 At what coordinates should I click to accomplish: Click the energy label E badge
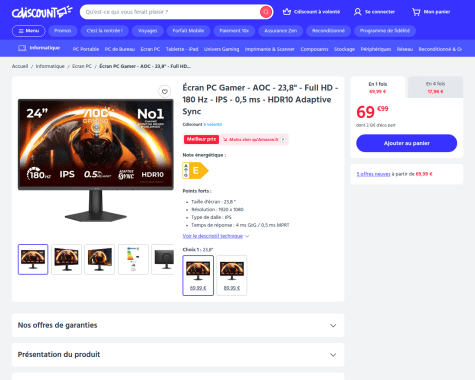click(x=196, y=170)
